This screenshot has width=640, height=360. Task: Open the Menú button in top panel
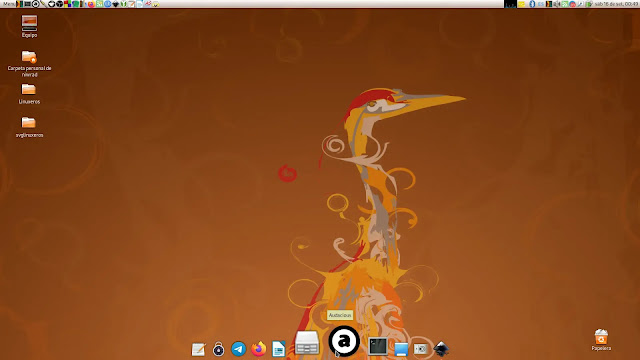9,4
